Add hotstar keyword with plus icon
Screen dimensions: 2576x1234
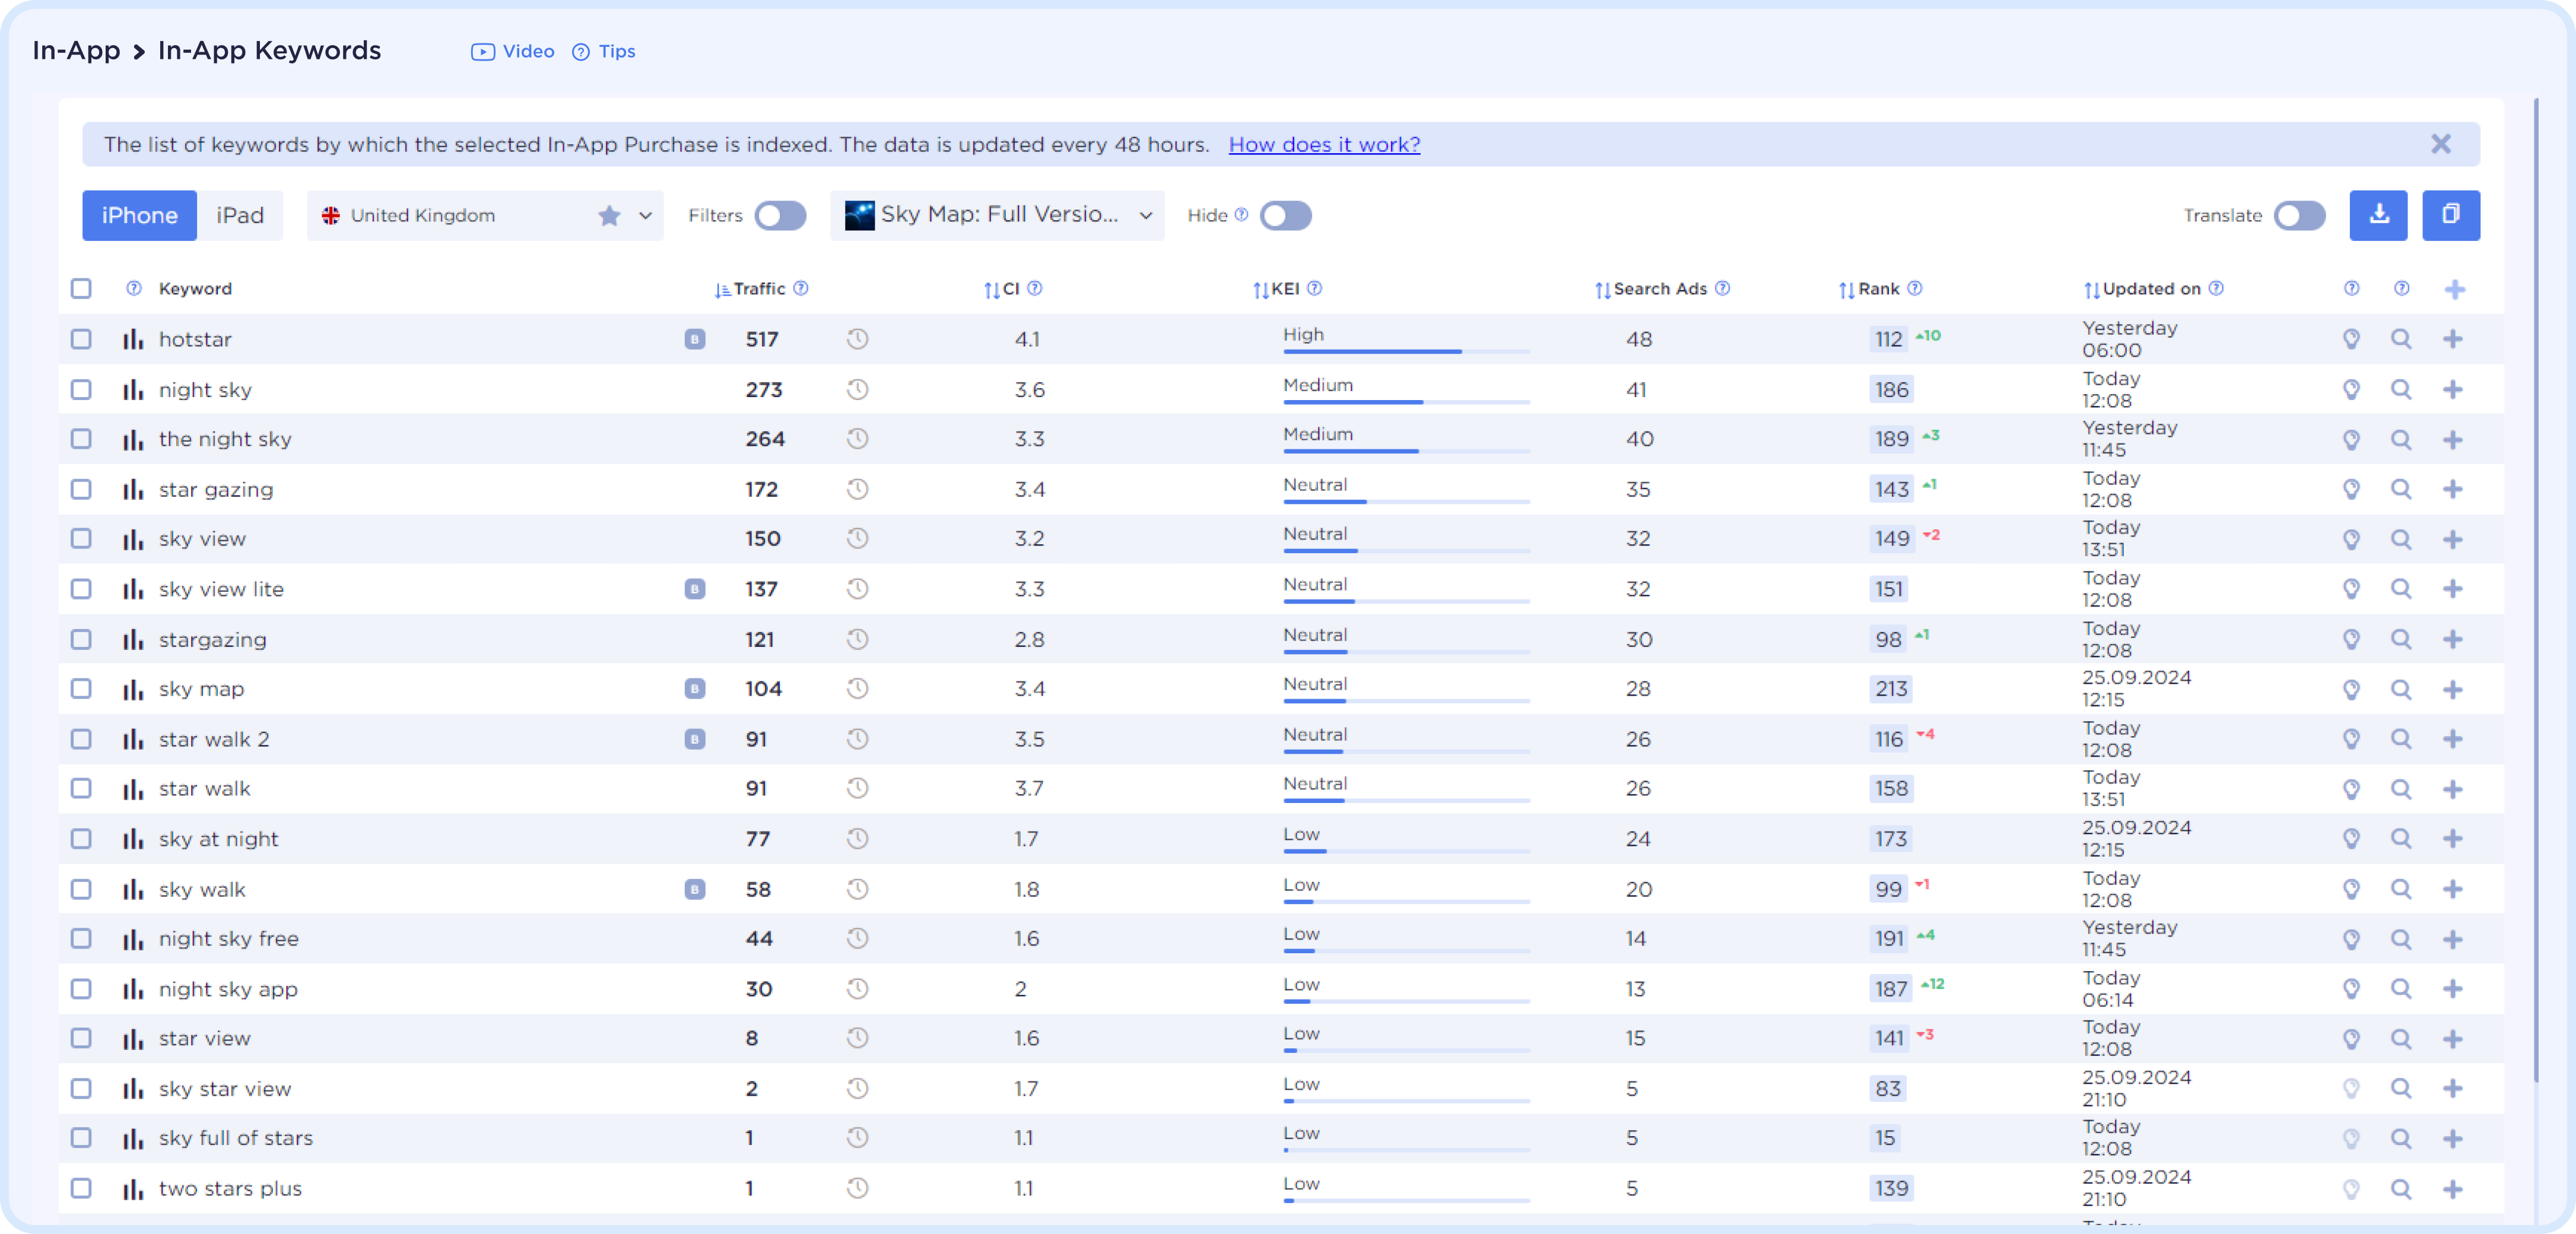pos(2452,339)
